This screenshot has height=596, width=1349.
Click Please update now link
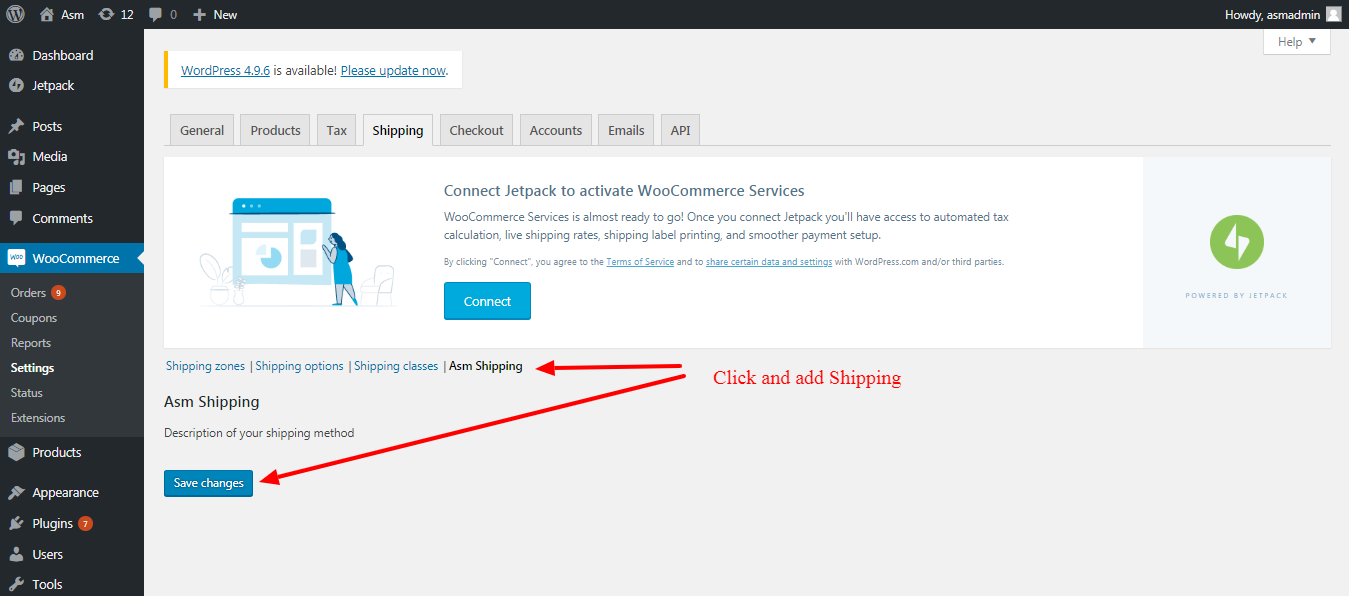(x=393, y=71)
